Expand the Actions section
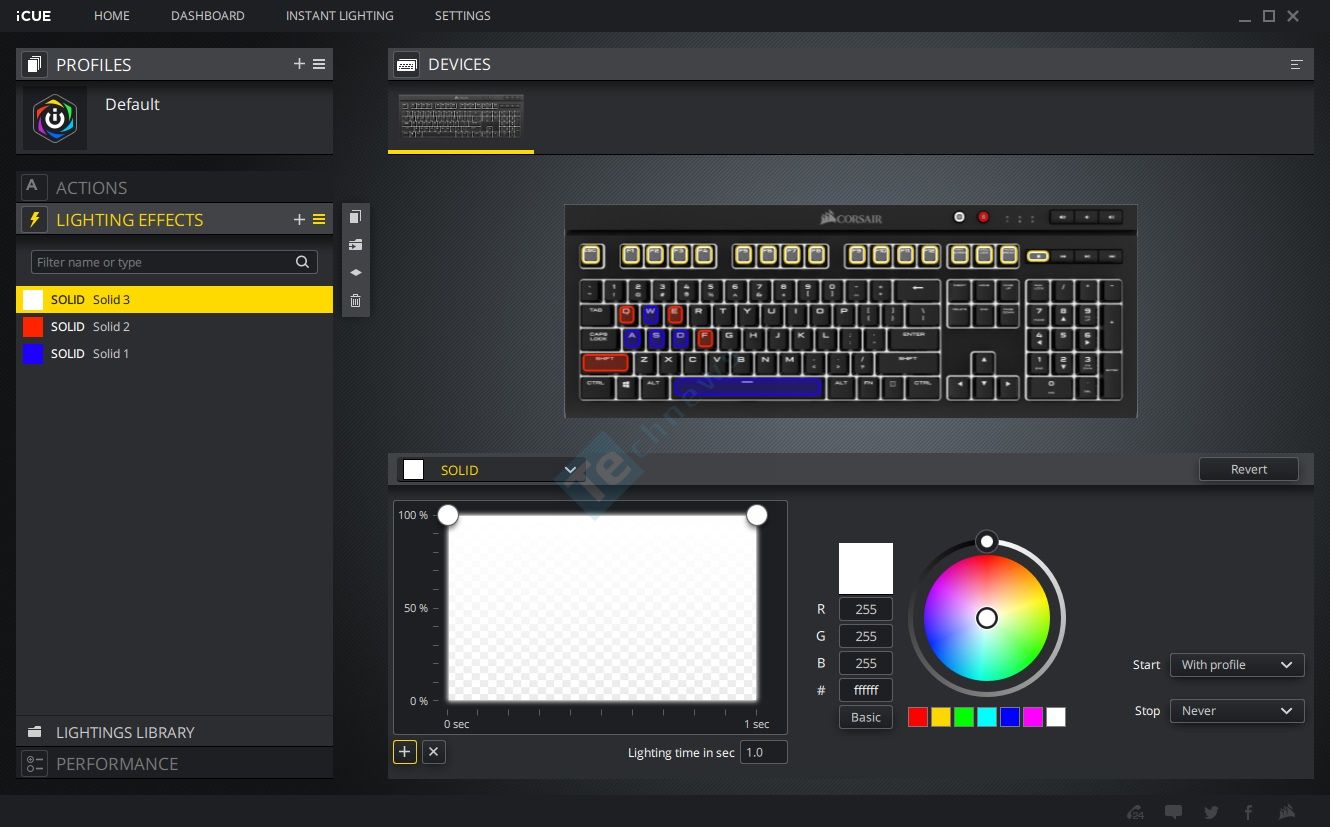Image resolution: width=1330 pixels, height=827 pixels. tap(174, 187)
